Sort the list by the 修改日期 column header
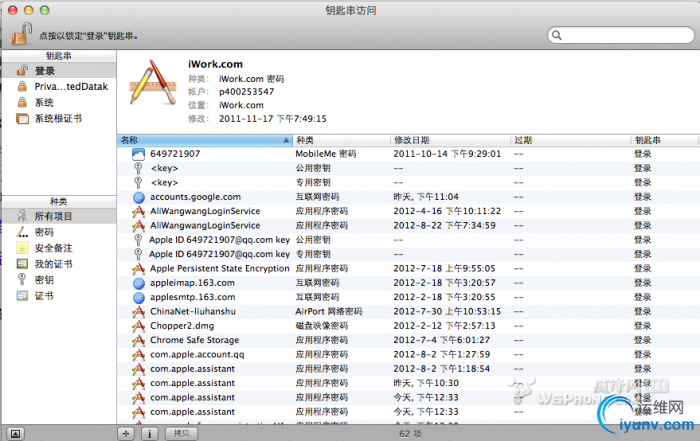 [450, 140]
